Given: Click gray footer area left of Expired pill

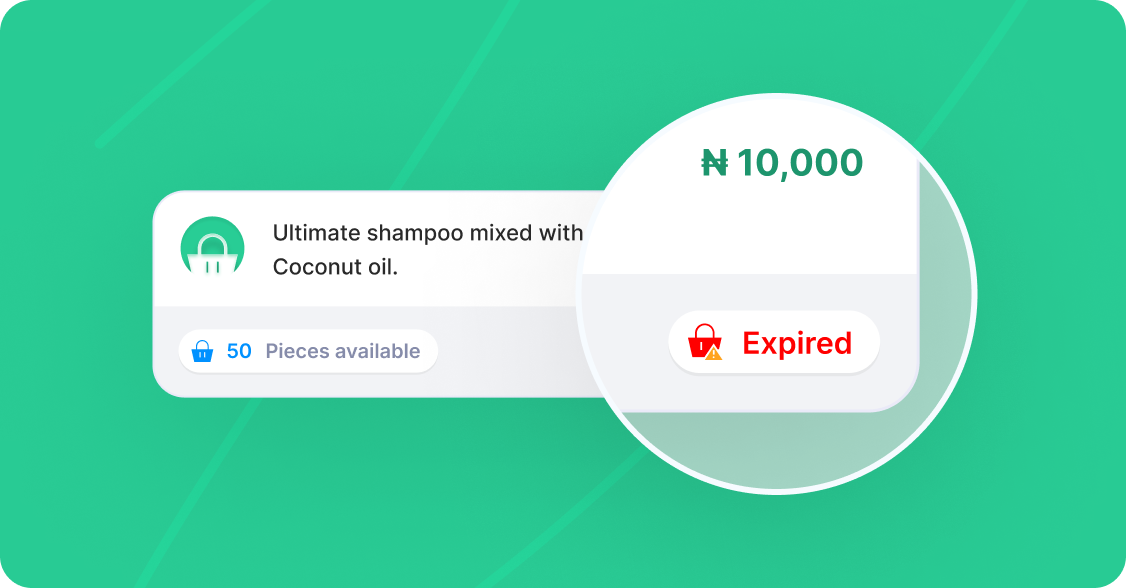Looking at the screenshot, I should (x=625, y=345).
